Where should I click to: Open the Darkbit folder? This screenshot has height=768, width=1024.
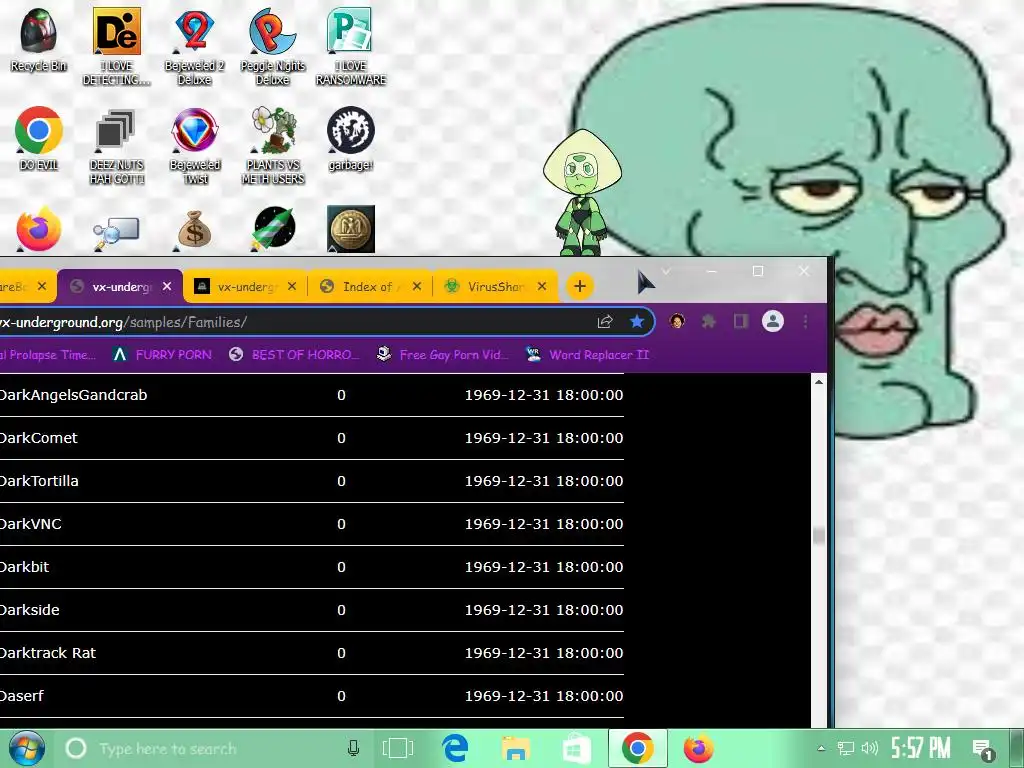pos(24,567)
